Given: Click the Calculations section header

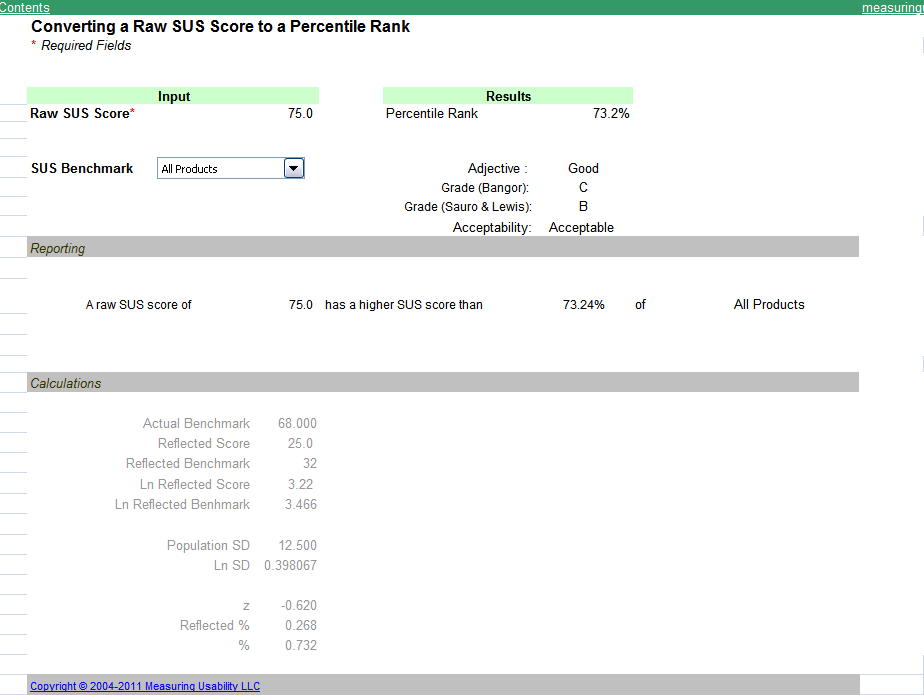Looking at the screenshot, I should pyautogui.click(x=443, y=382).
